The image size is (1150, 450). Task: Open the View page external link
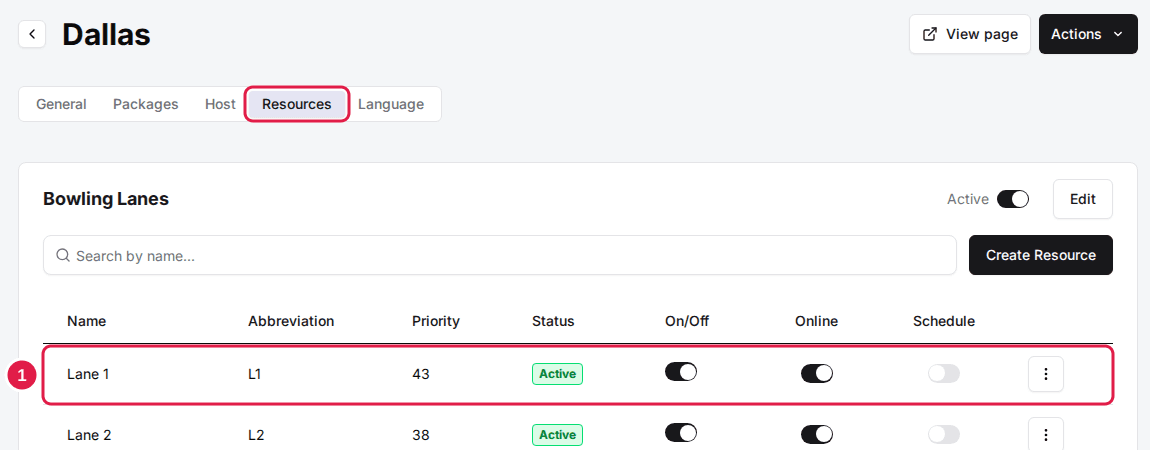point(970,34)
